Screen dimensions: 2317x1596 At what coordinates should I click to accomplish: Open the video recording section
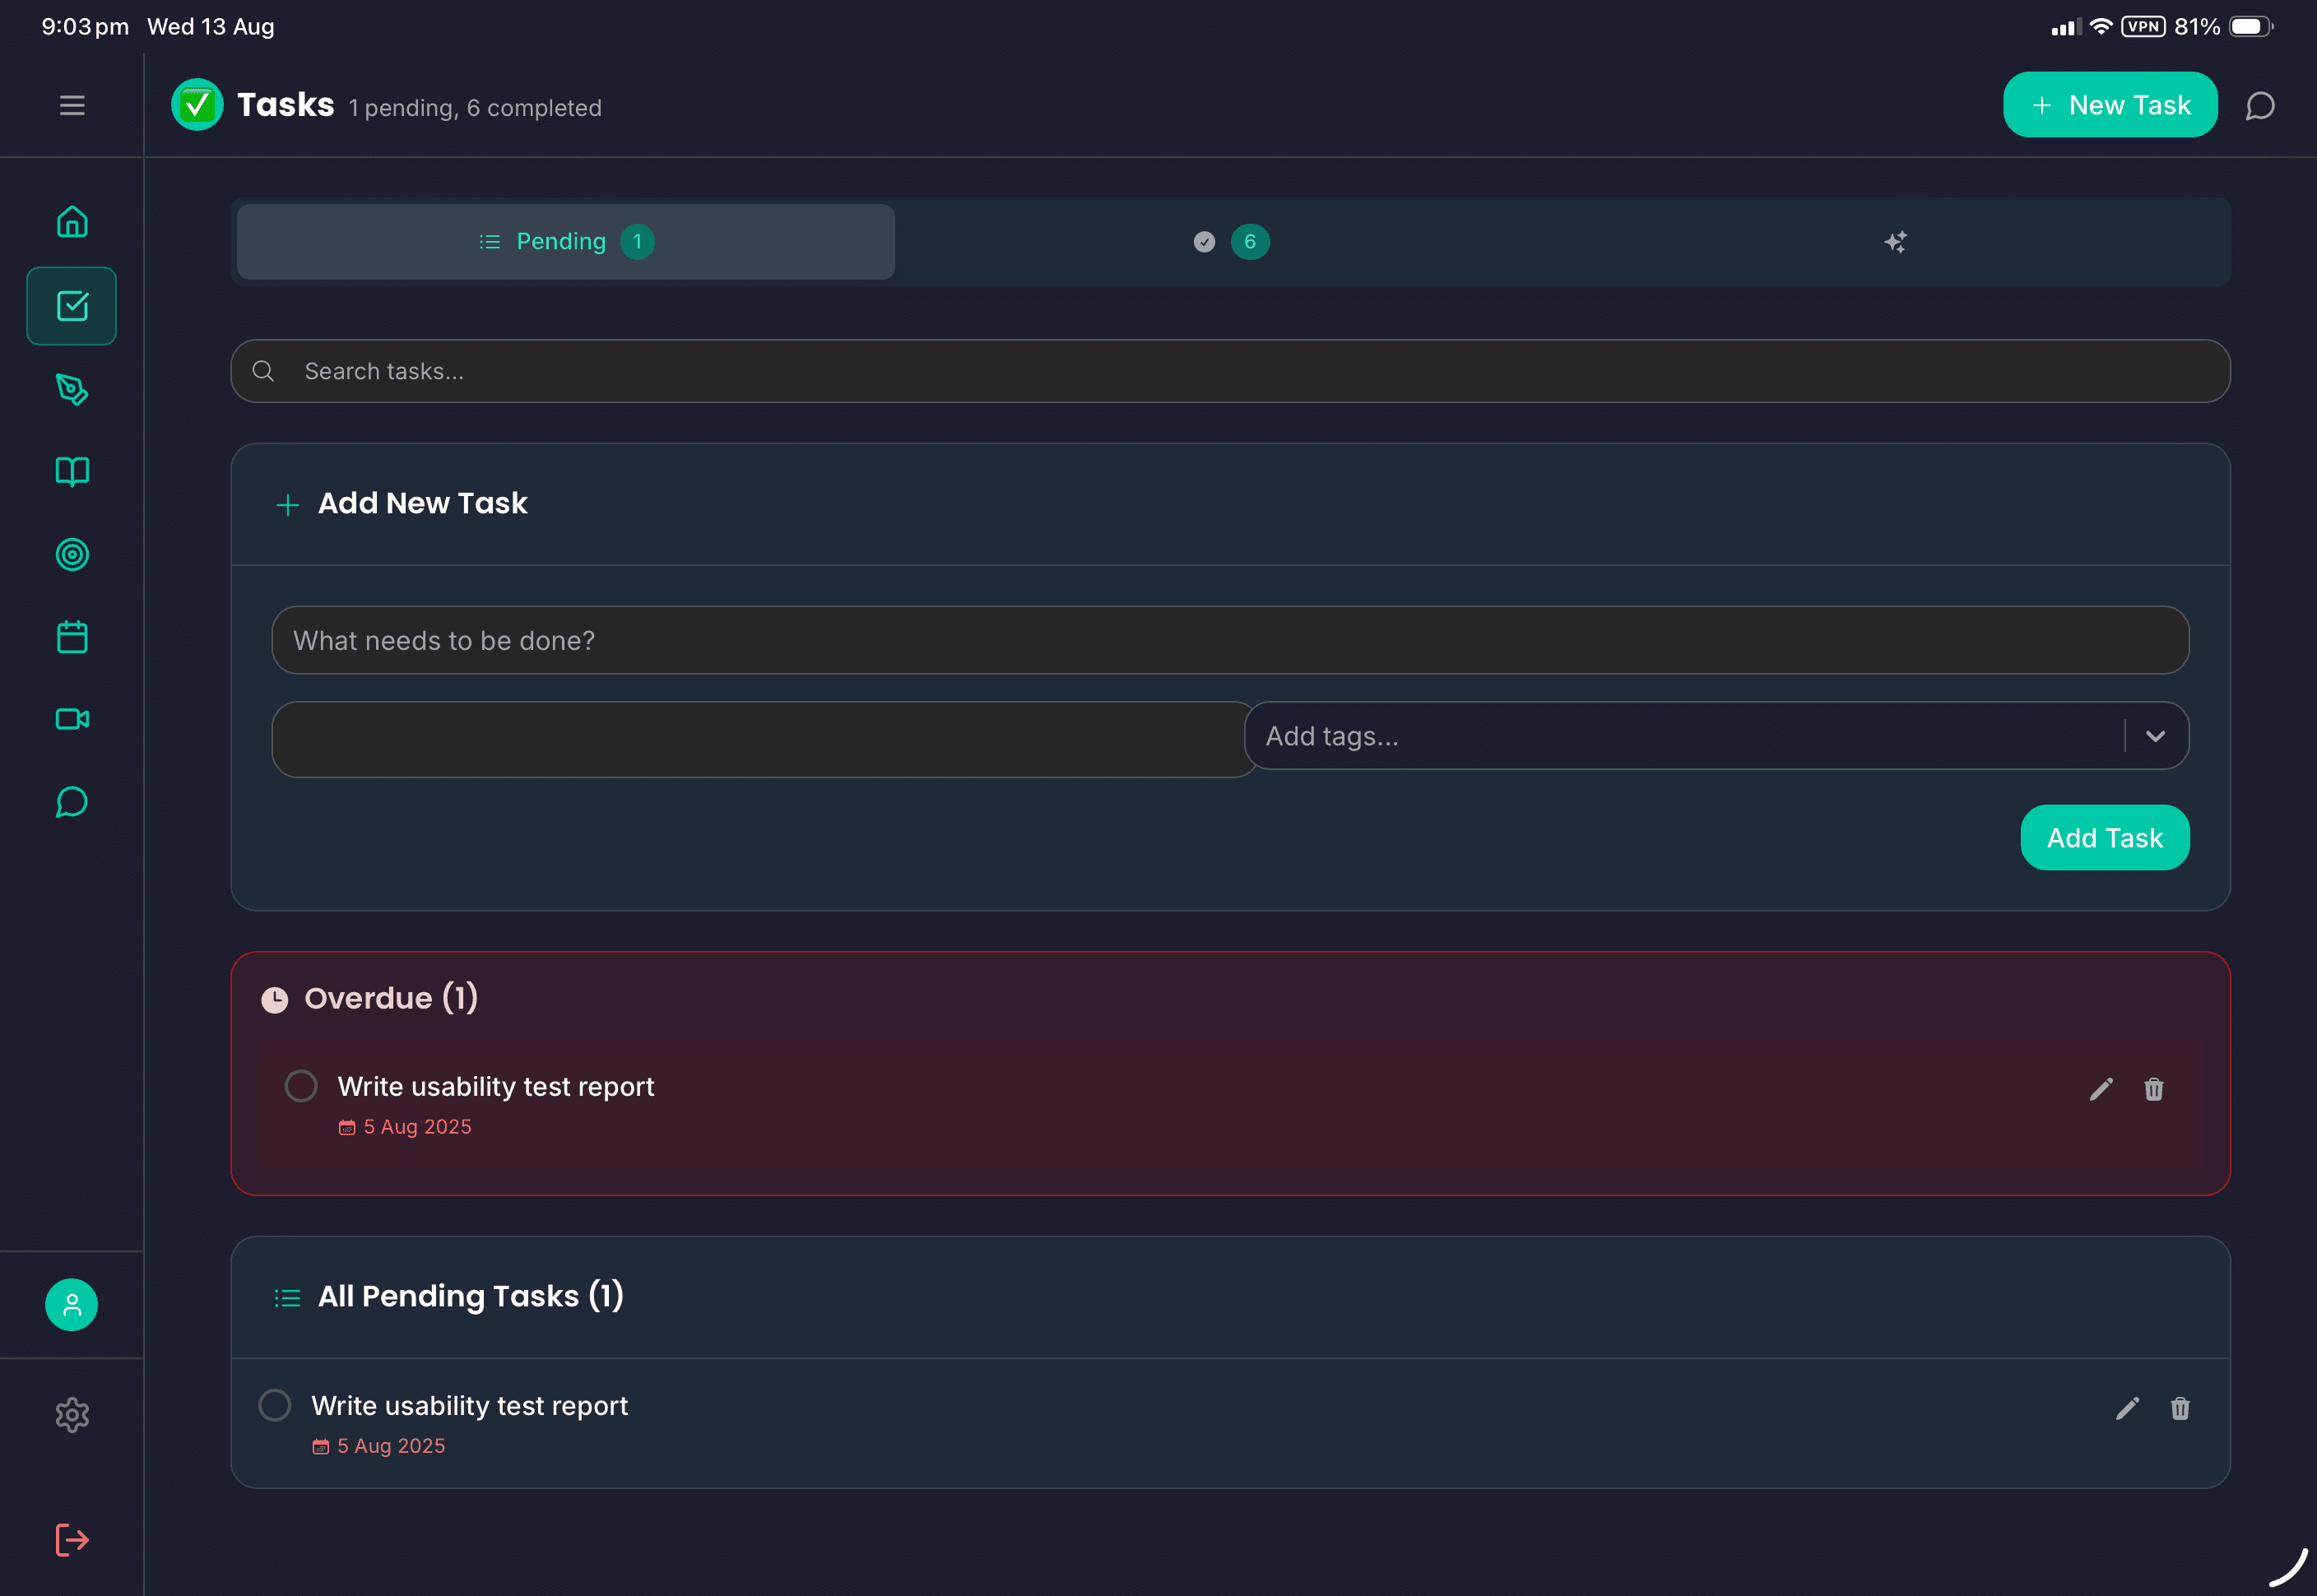tap(71, 718)
